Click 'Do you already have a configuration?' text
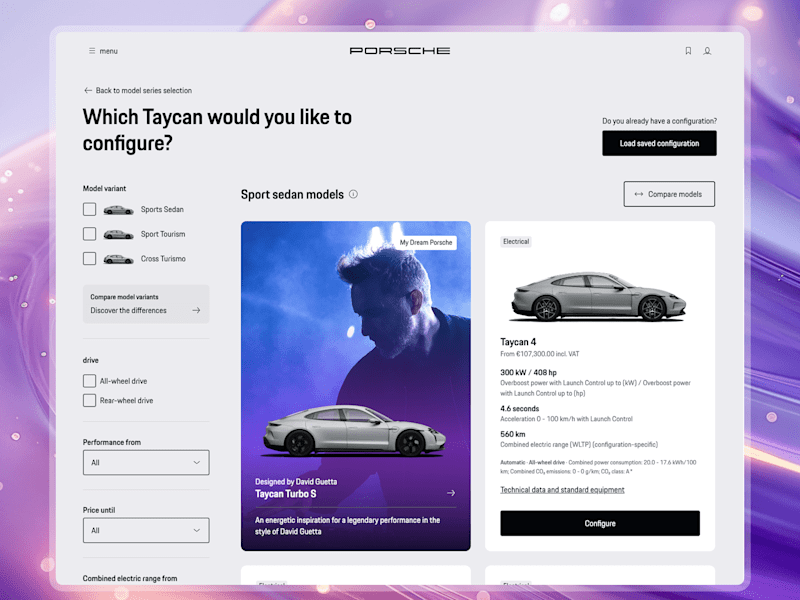 659,121
